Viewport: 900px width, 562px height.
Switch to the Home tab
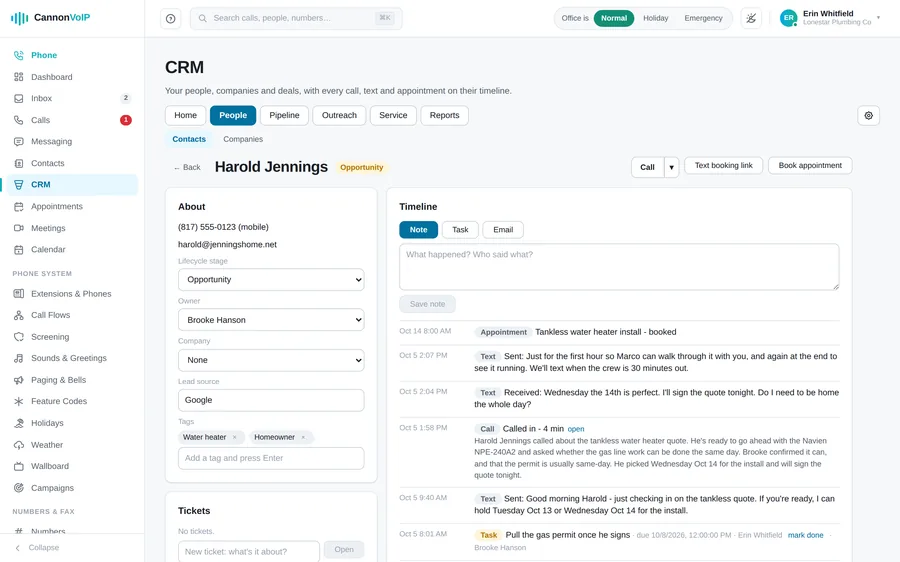pos(185,115)
